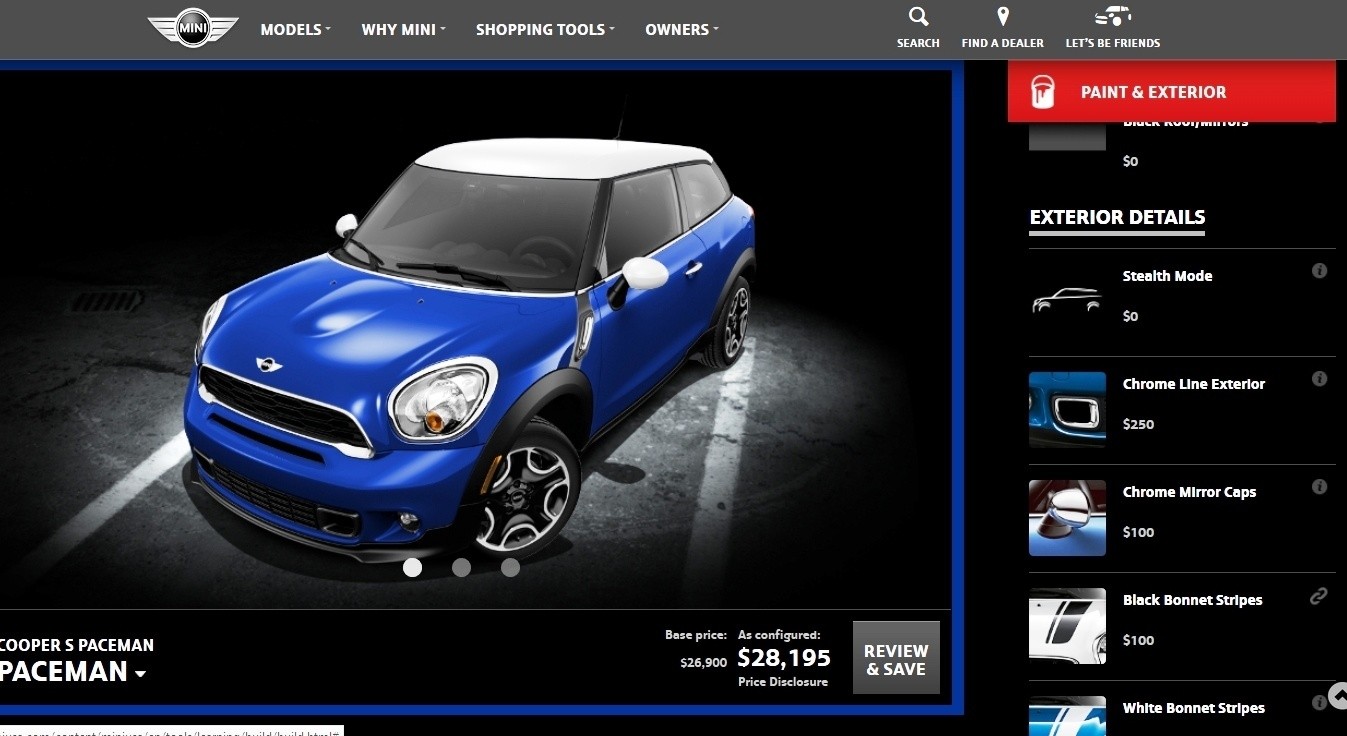
Task: Show info for Chrome Mirror Caps
Action: (1319, 487)
